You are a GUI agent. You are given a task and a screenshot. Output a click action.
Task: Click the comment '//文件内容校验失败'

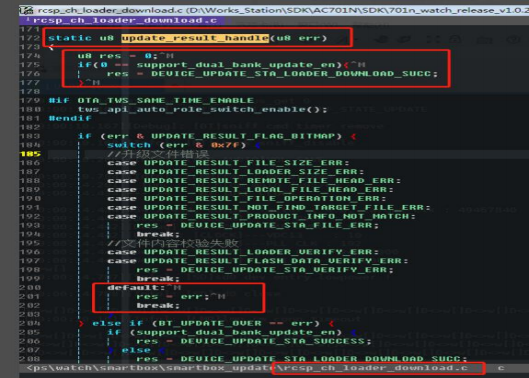(x=173, y=243)
